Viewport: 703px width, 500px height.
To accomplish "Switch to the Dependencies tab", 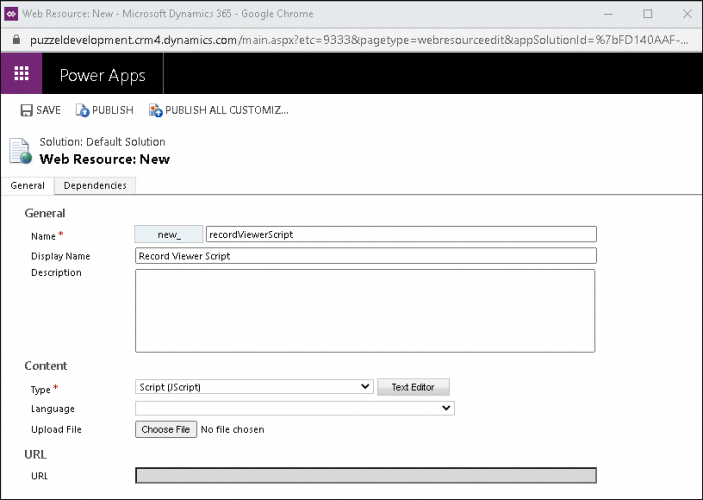I will pos(95,185).
